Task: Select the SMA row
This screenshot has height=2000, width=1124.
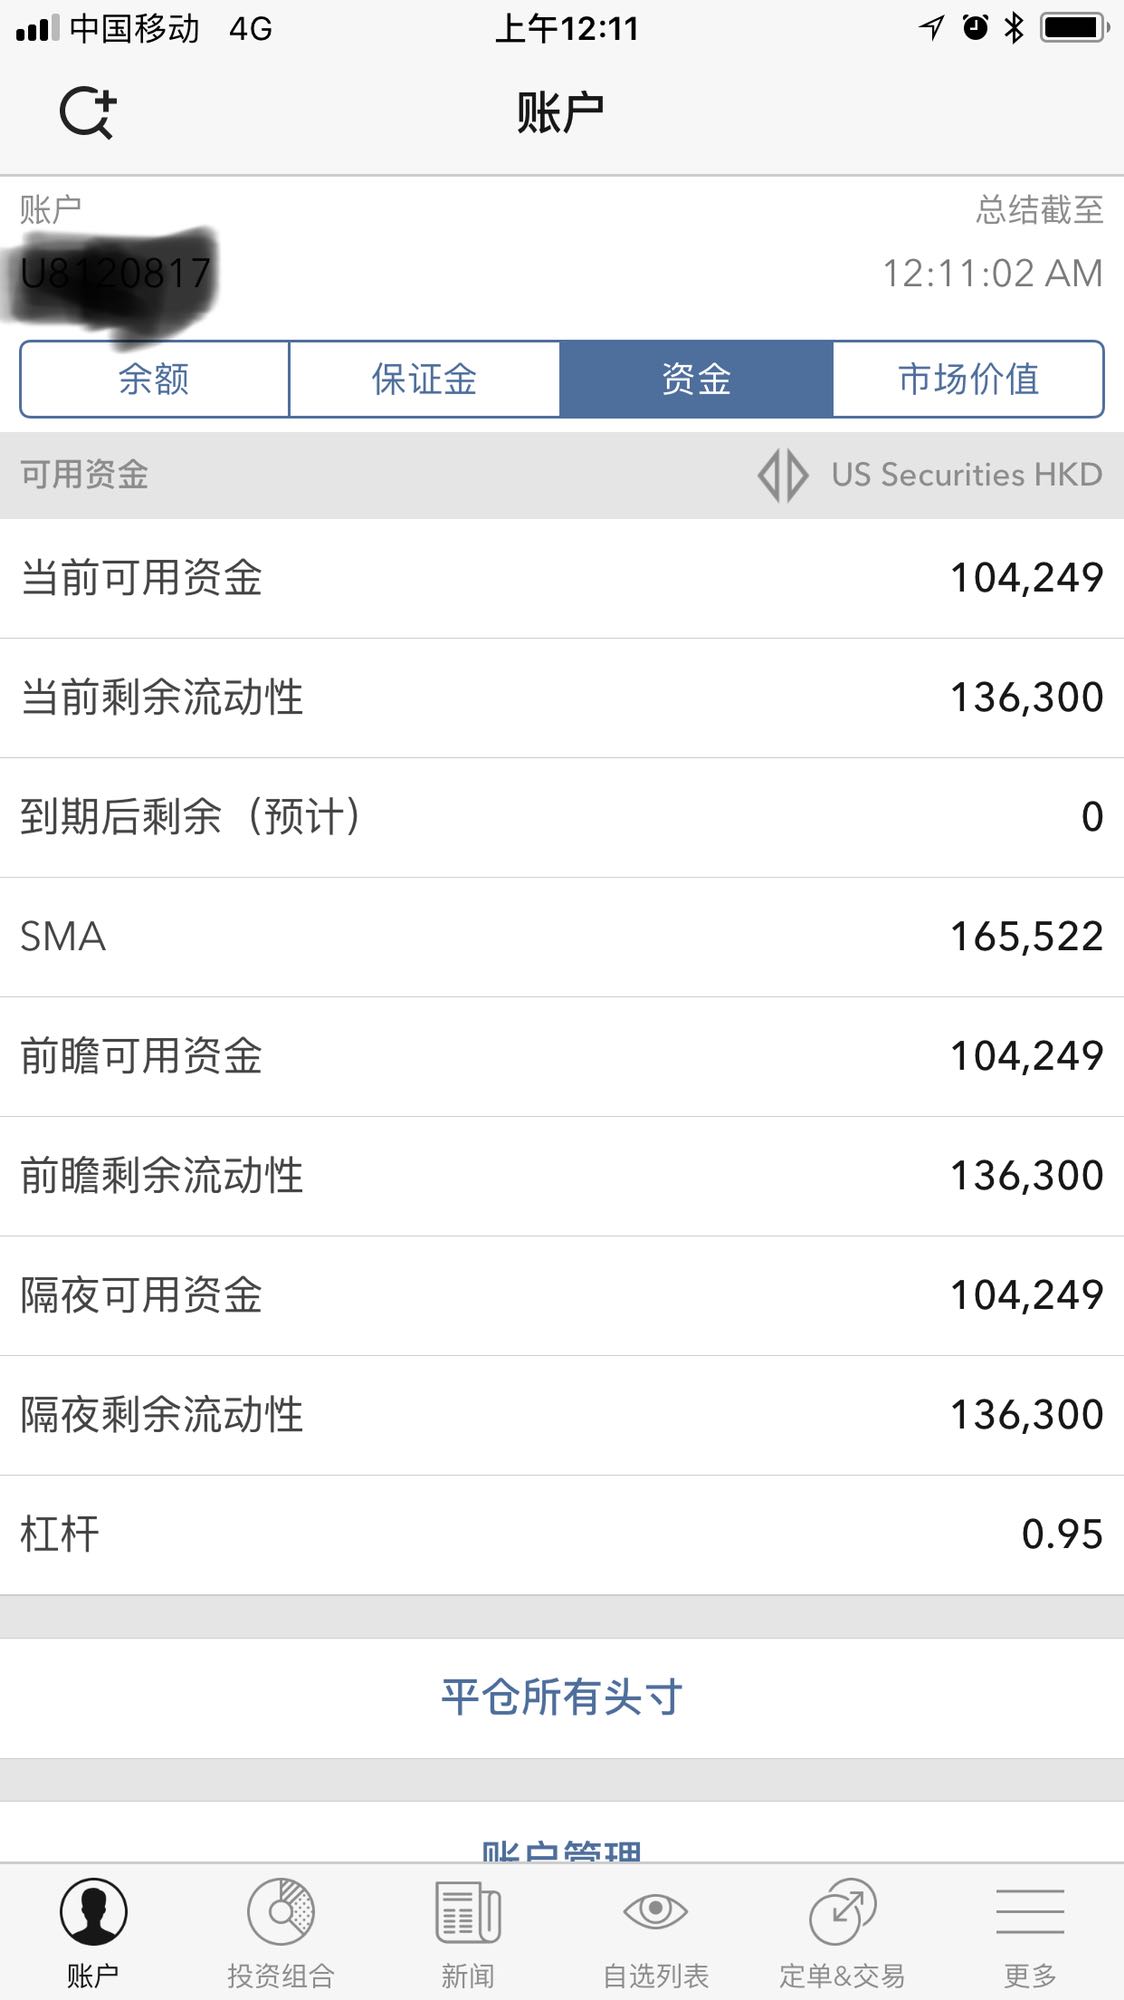Action: tap(562, 937)
